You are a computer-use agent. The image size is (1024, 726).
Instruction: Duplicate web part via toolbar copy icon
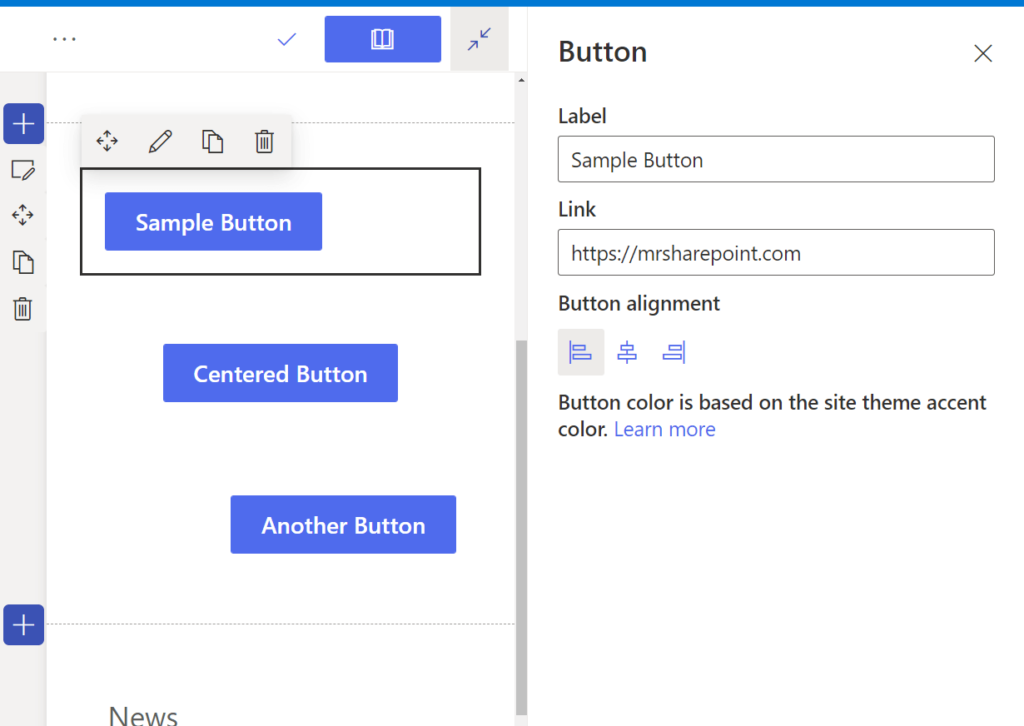[x=212, y=141]
